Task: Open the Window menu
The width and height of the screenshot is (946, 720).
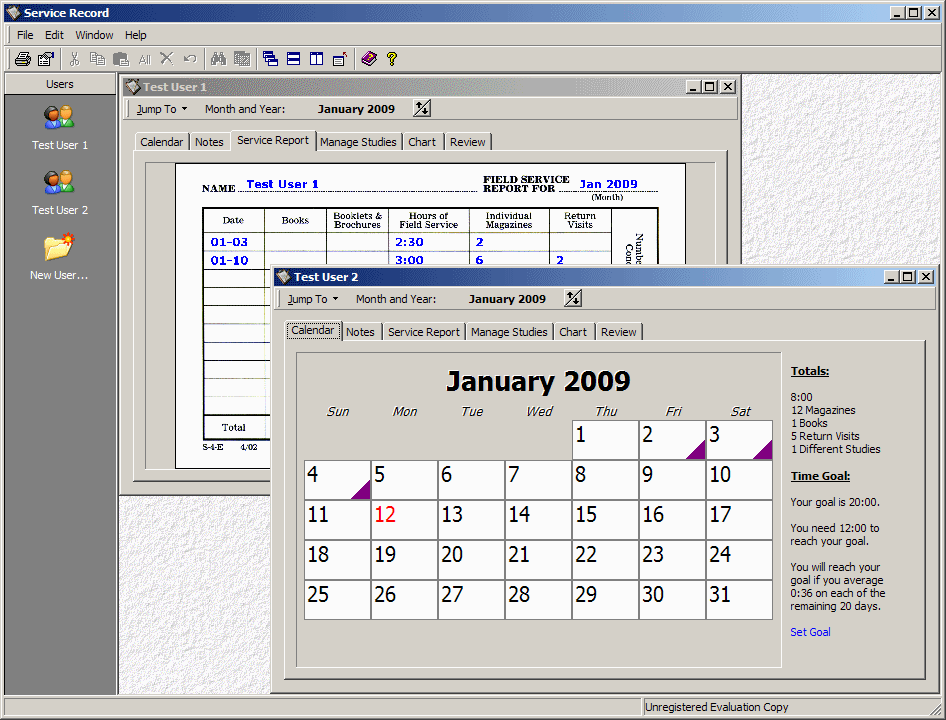Action: pyautogui.click(x=94, y=35)
